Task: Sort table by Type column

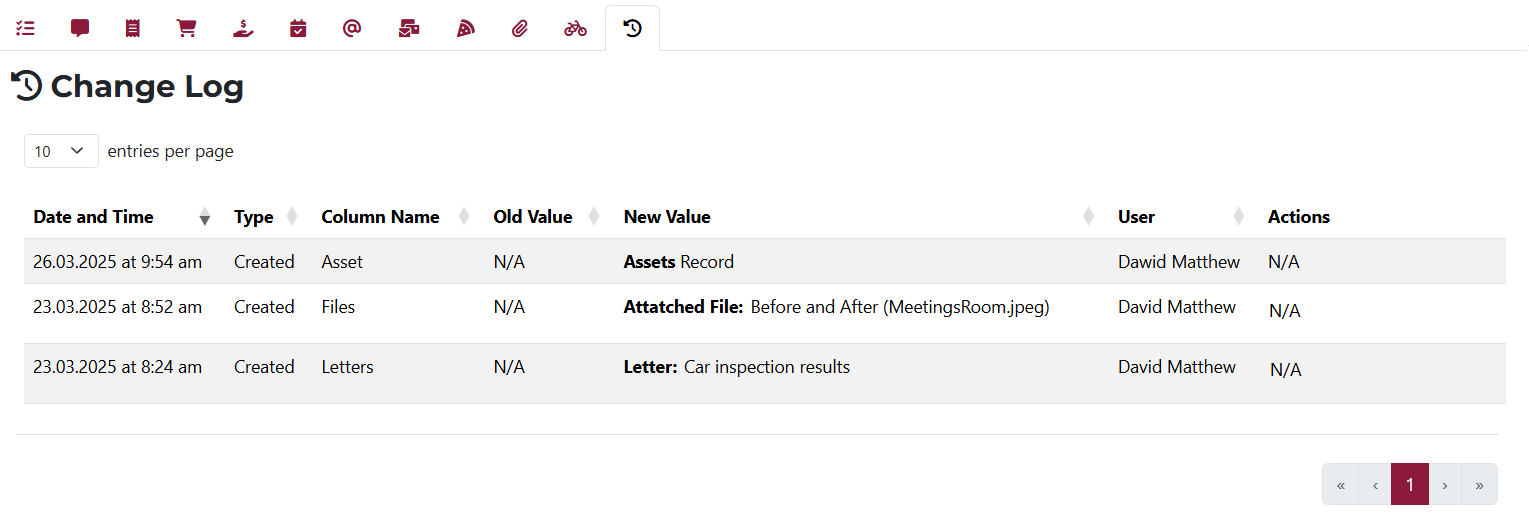Action: tap(254, 217)
